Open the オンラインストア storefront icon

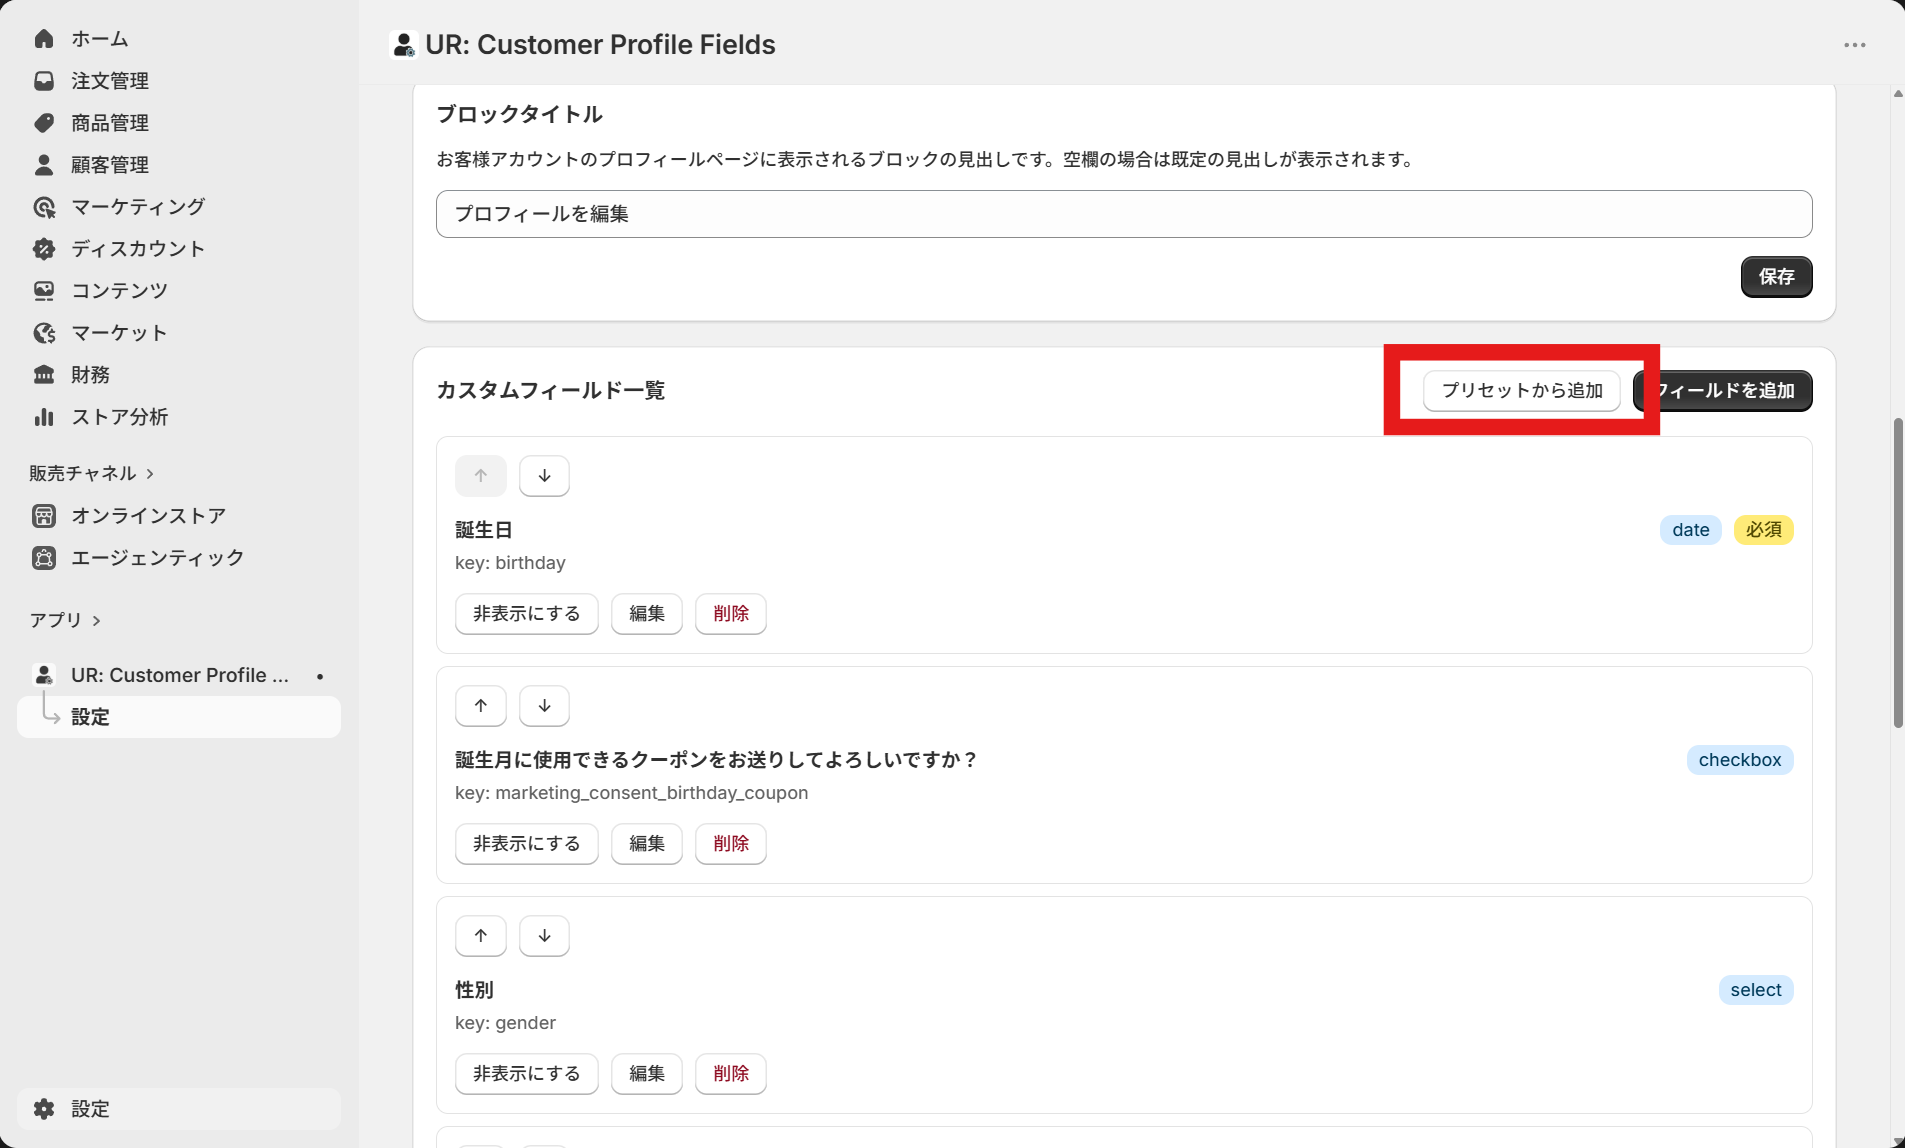coord(44,516)
